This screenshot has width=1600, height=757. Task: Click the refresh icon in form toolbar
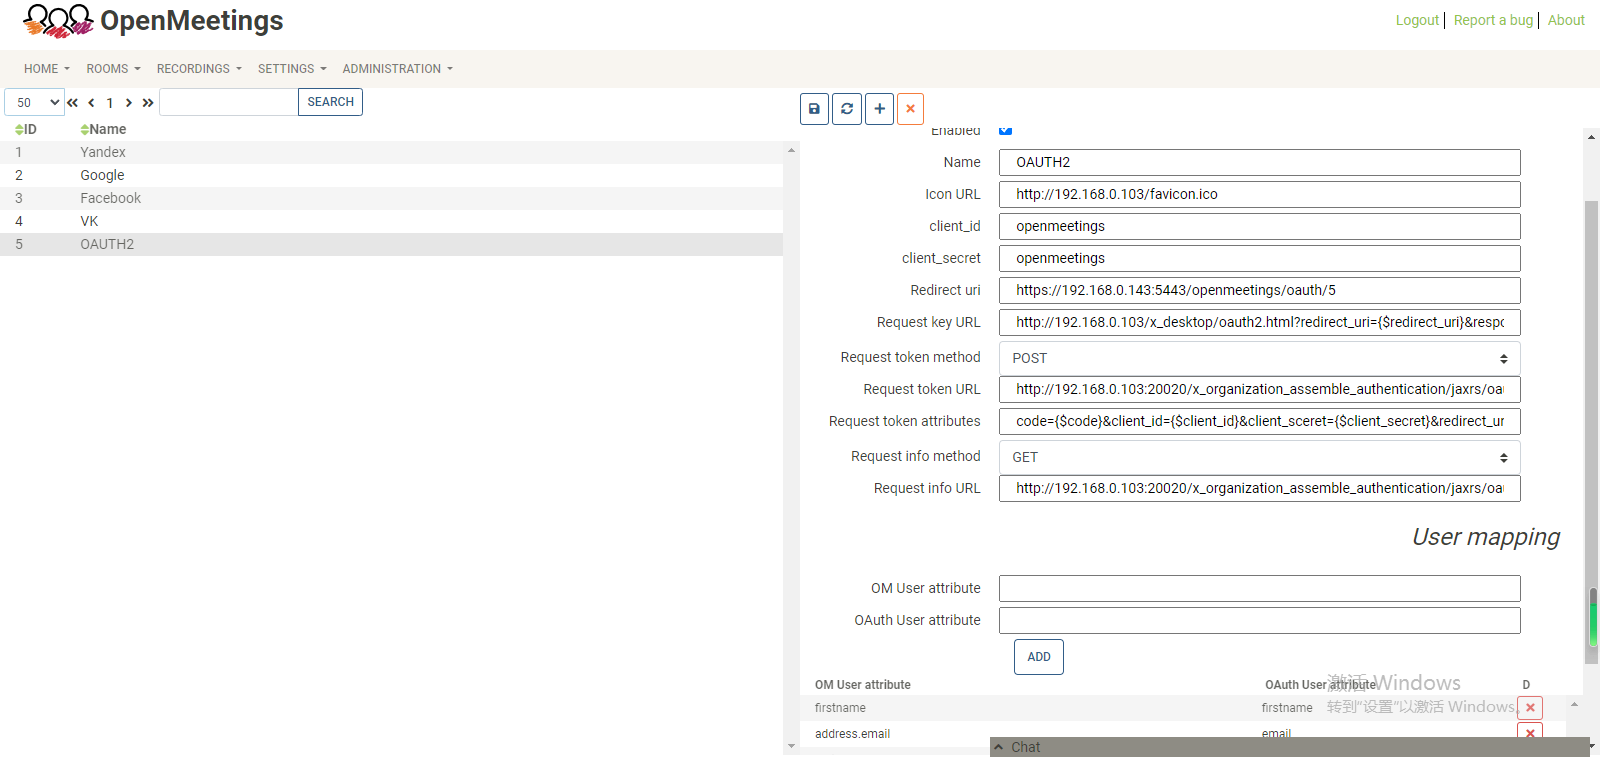(x=847, y=109)
